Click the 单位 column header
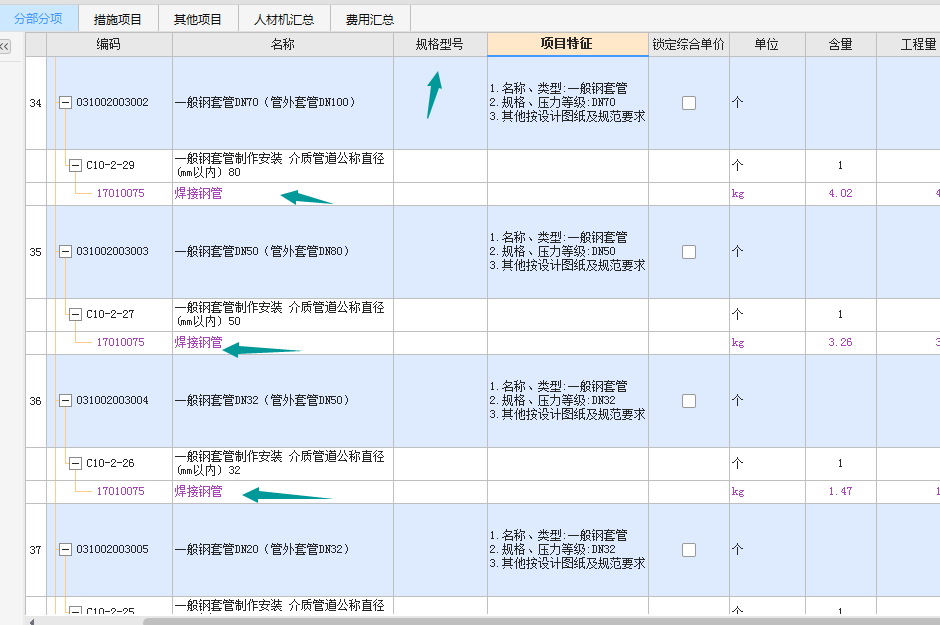Viewport: 940px width, 625px height. coord(767,44)
